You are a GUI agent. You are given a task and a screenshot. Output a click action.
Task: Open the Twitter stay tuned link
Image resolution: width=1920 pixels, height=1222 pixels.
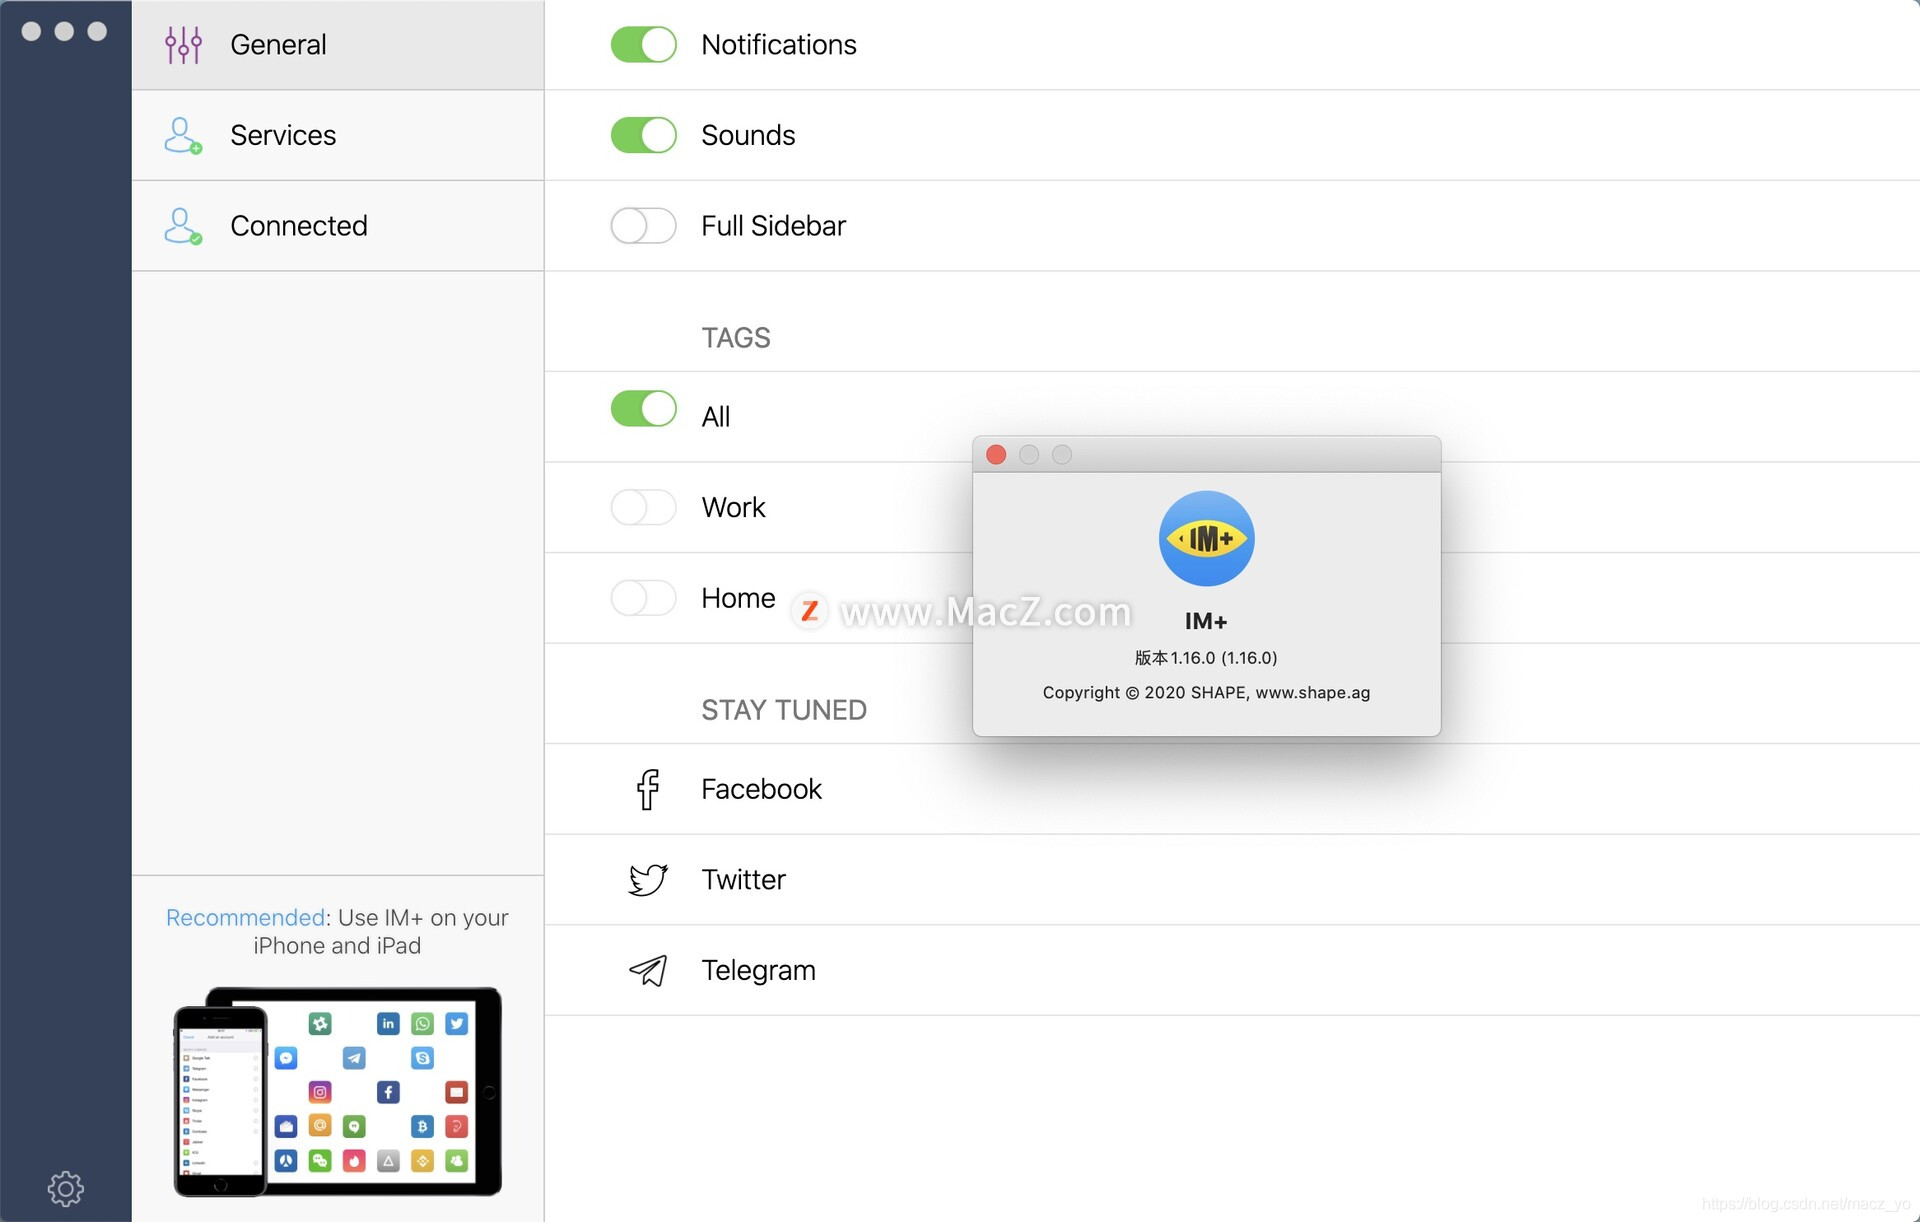tap(1232, 880)
